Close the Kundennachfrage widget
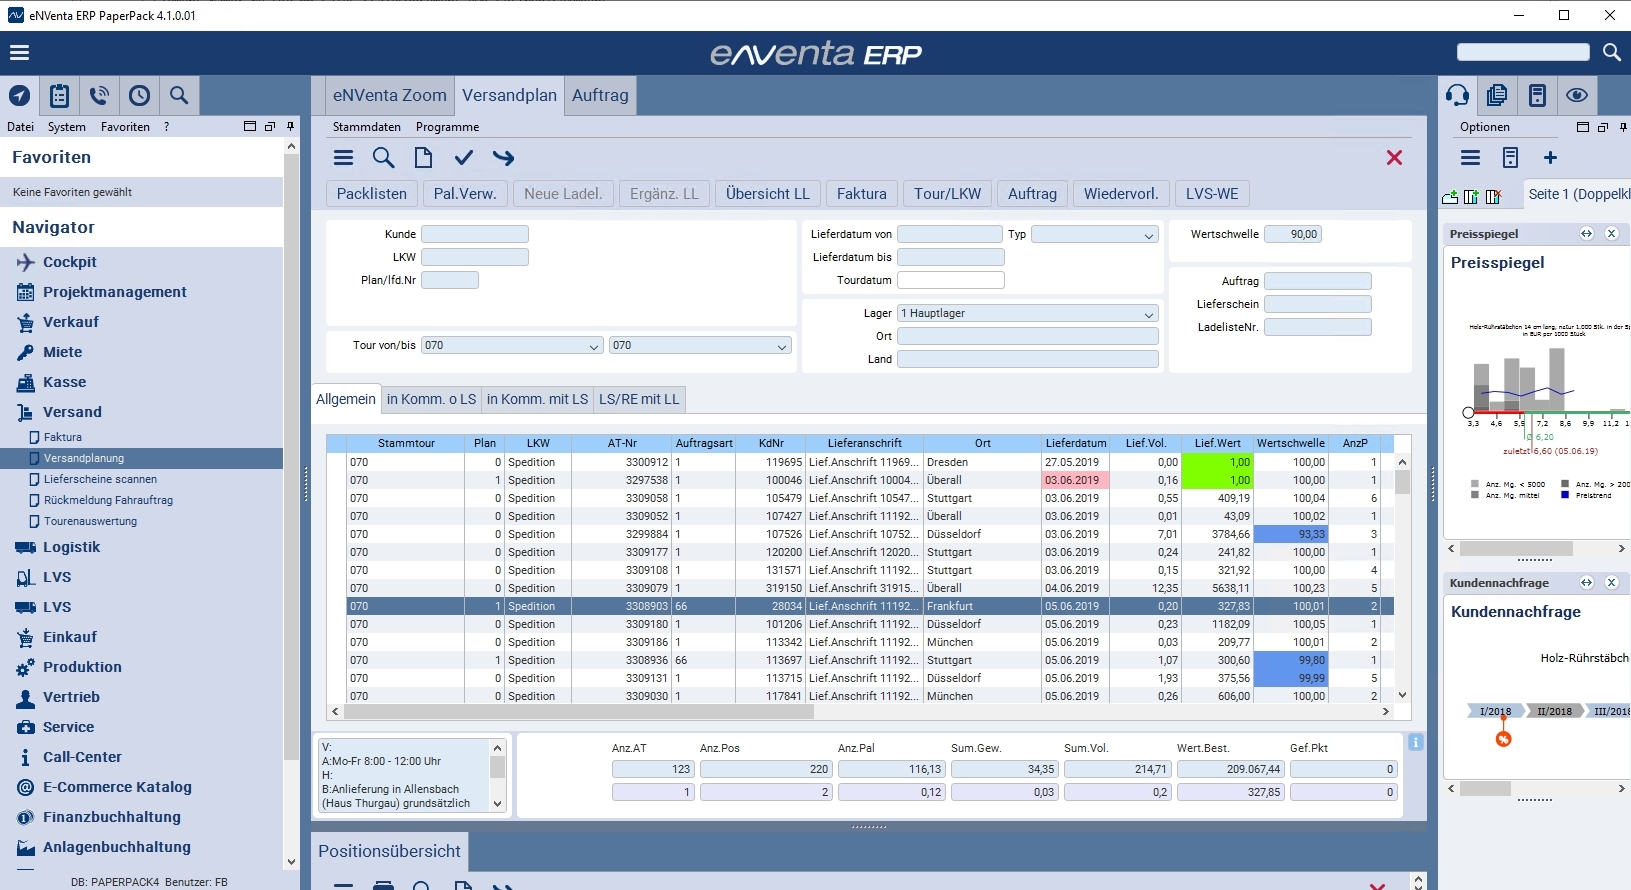 pyautogui.click(x=1611, y=583)
